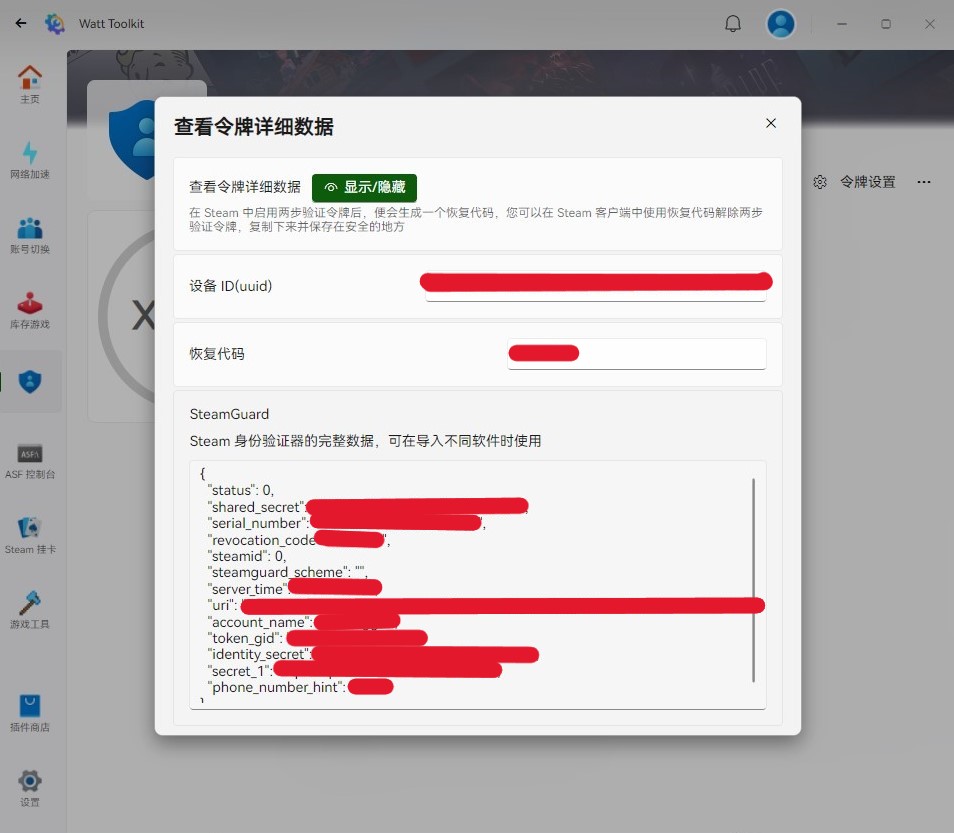954x833 pixels.
Task: Close the 查看令牌详细数据 dialog
Action: click(770, 123)
